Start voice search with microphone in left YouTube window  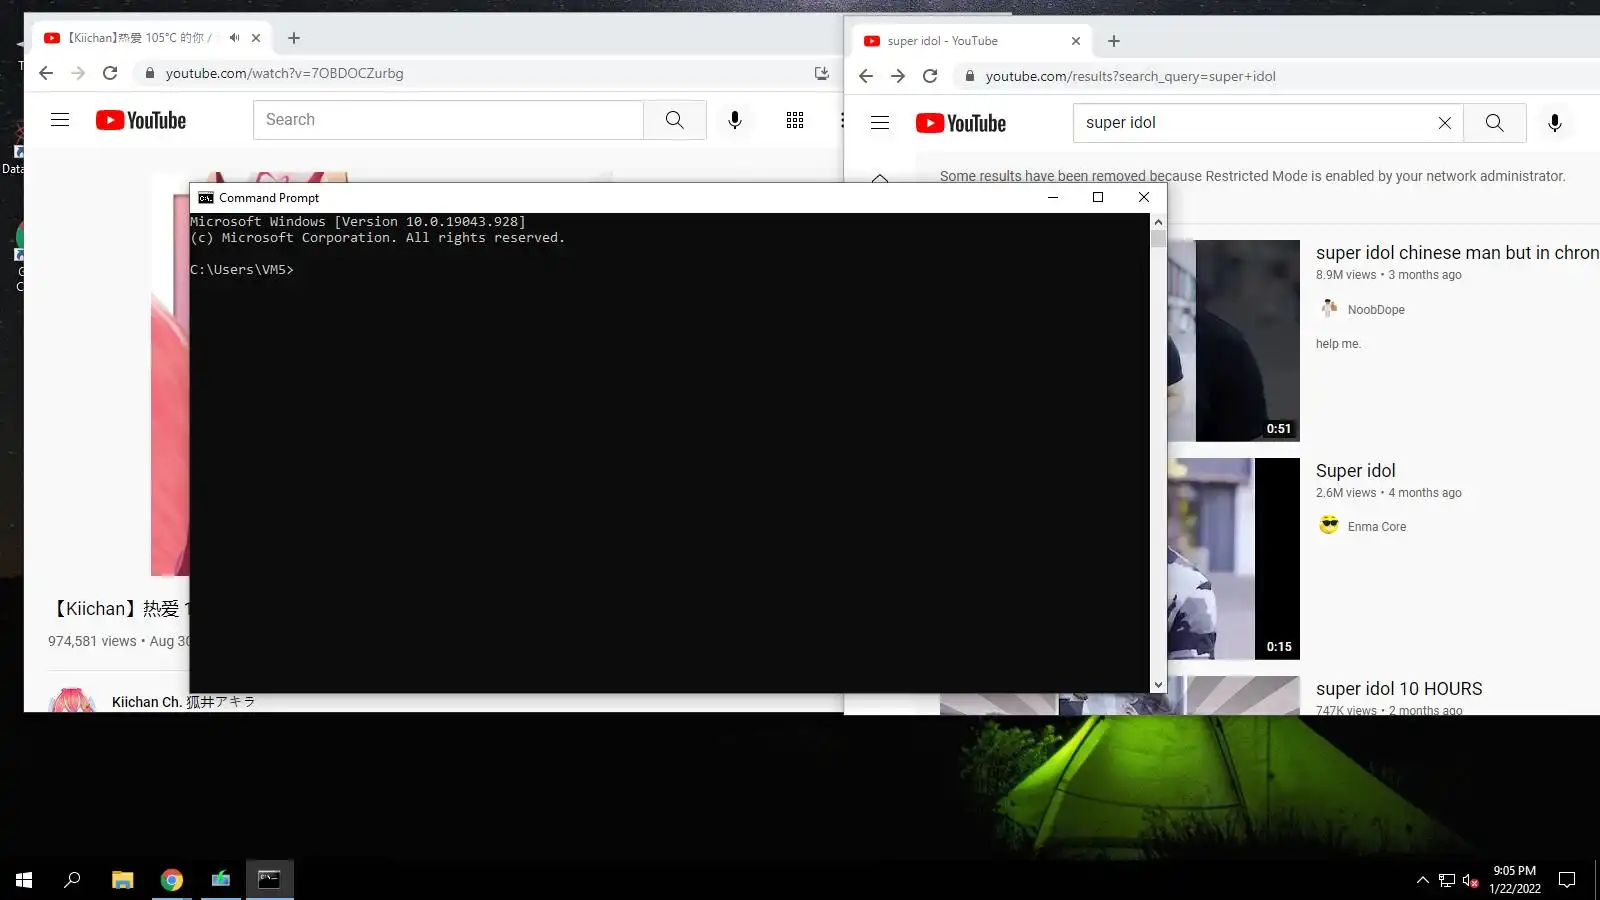(735, 120)
